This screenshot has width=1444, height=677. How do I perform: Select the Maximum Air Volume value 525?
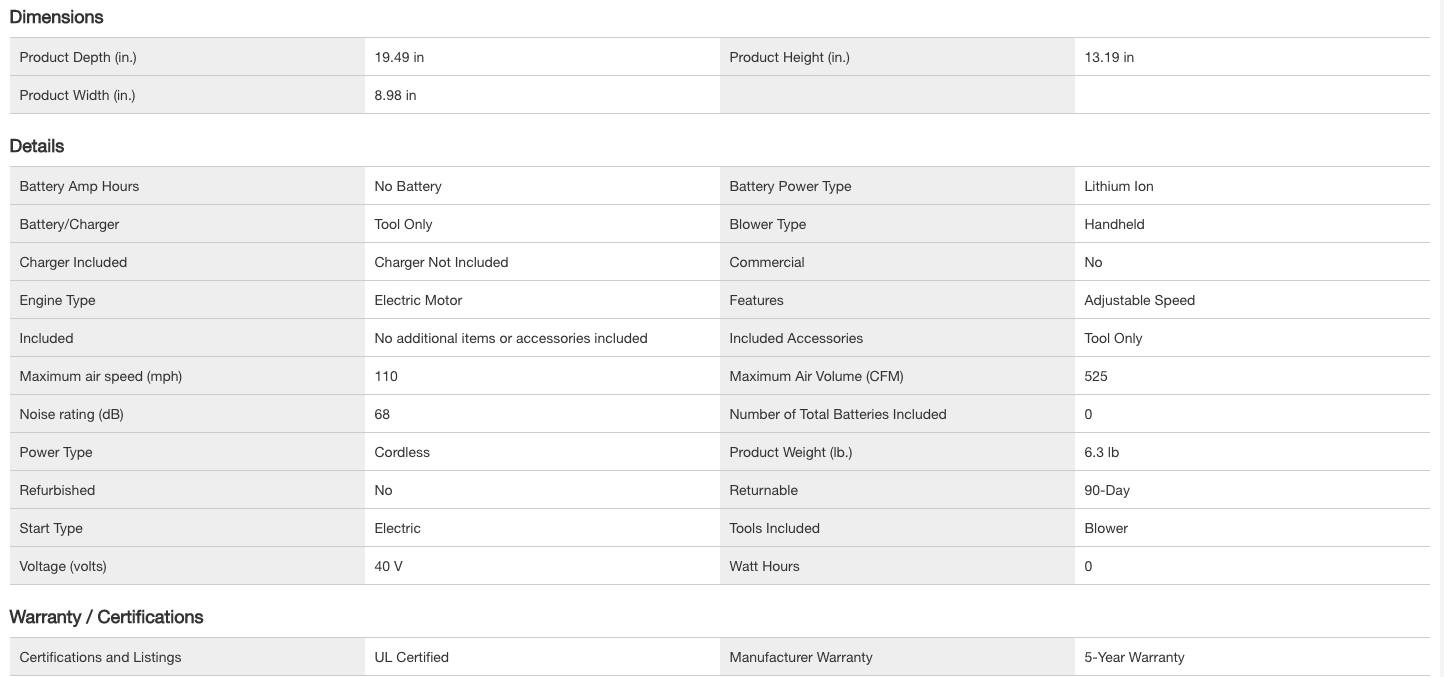1096,376
